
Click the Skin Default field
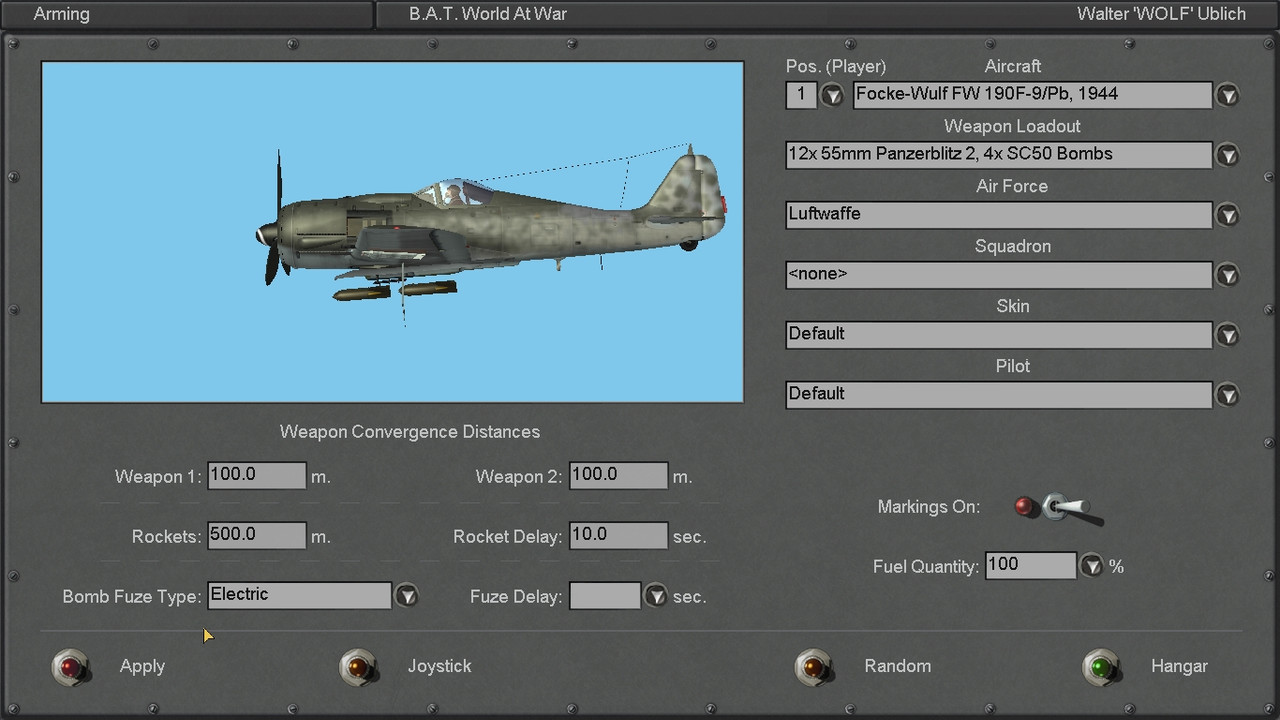(x=999, y=335)
